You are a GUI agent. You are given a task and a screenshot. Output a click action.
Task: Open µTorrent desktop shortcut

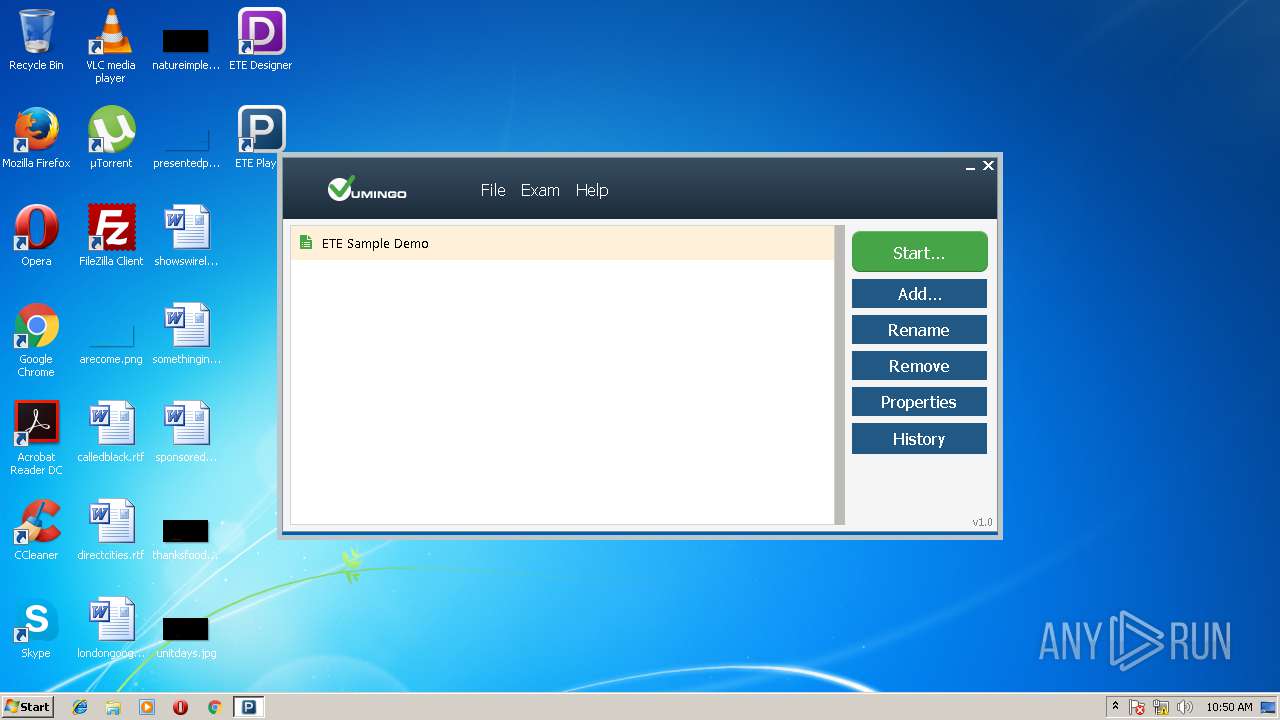pyautogui.click(x=111, y=138)
